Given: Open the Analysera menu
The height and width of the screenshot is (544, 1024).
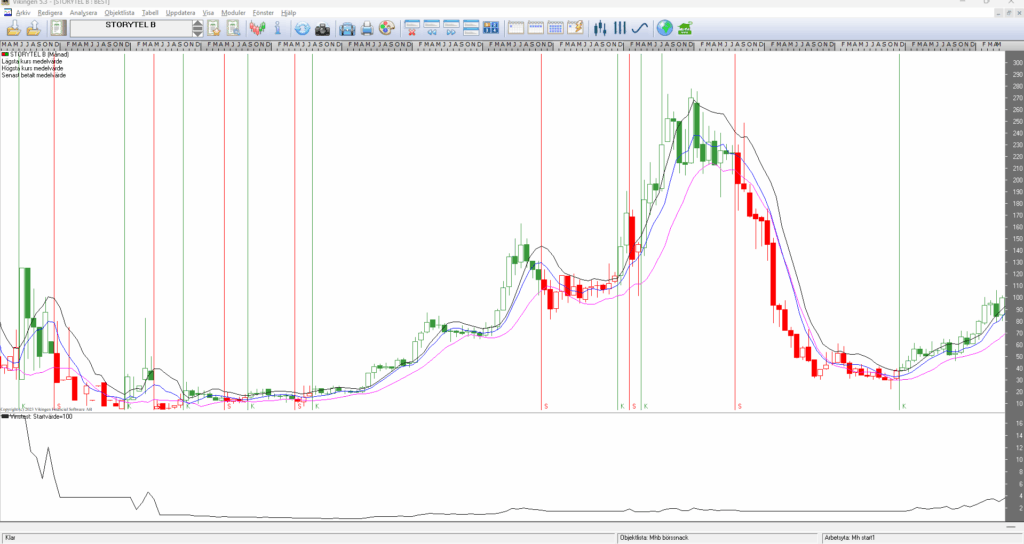Looking at the screenshot, I should 84,12.
